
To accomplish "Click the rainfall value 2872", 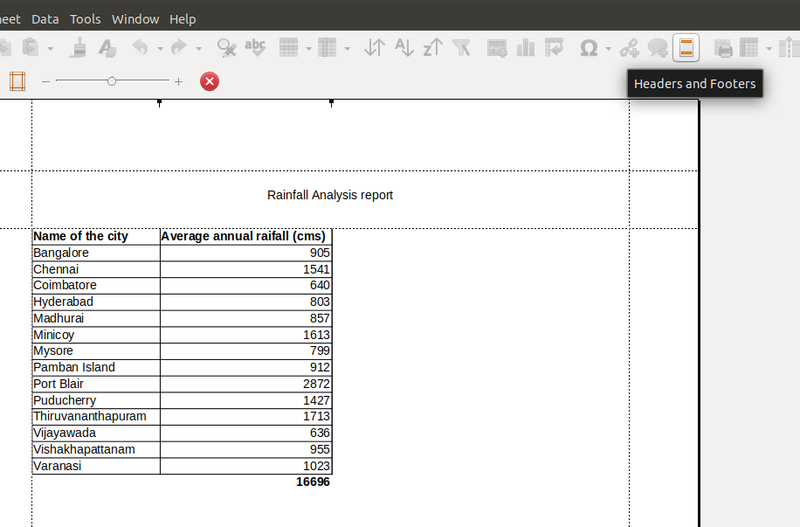I will click(316, 384).
